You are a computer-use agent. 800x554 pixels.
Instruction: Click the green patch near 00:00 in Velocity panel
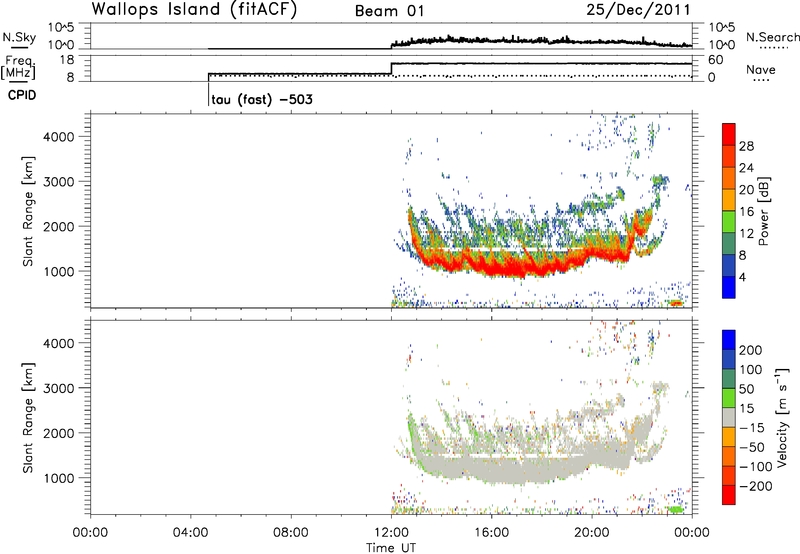click(676, 509)
